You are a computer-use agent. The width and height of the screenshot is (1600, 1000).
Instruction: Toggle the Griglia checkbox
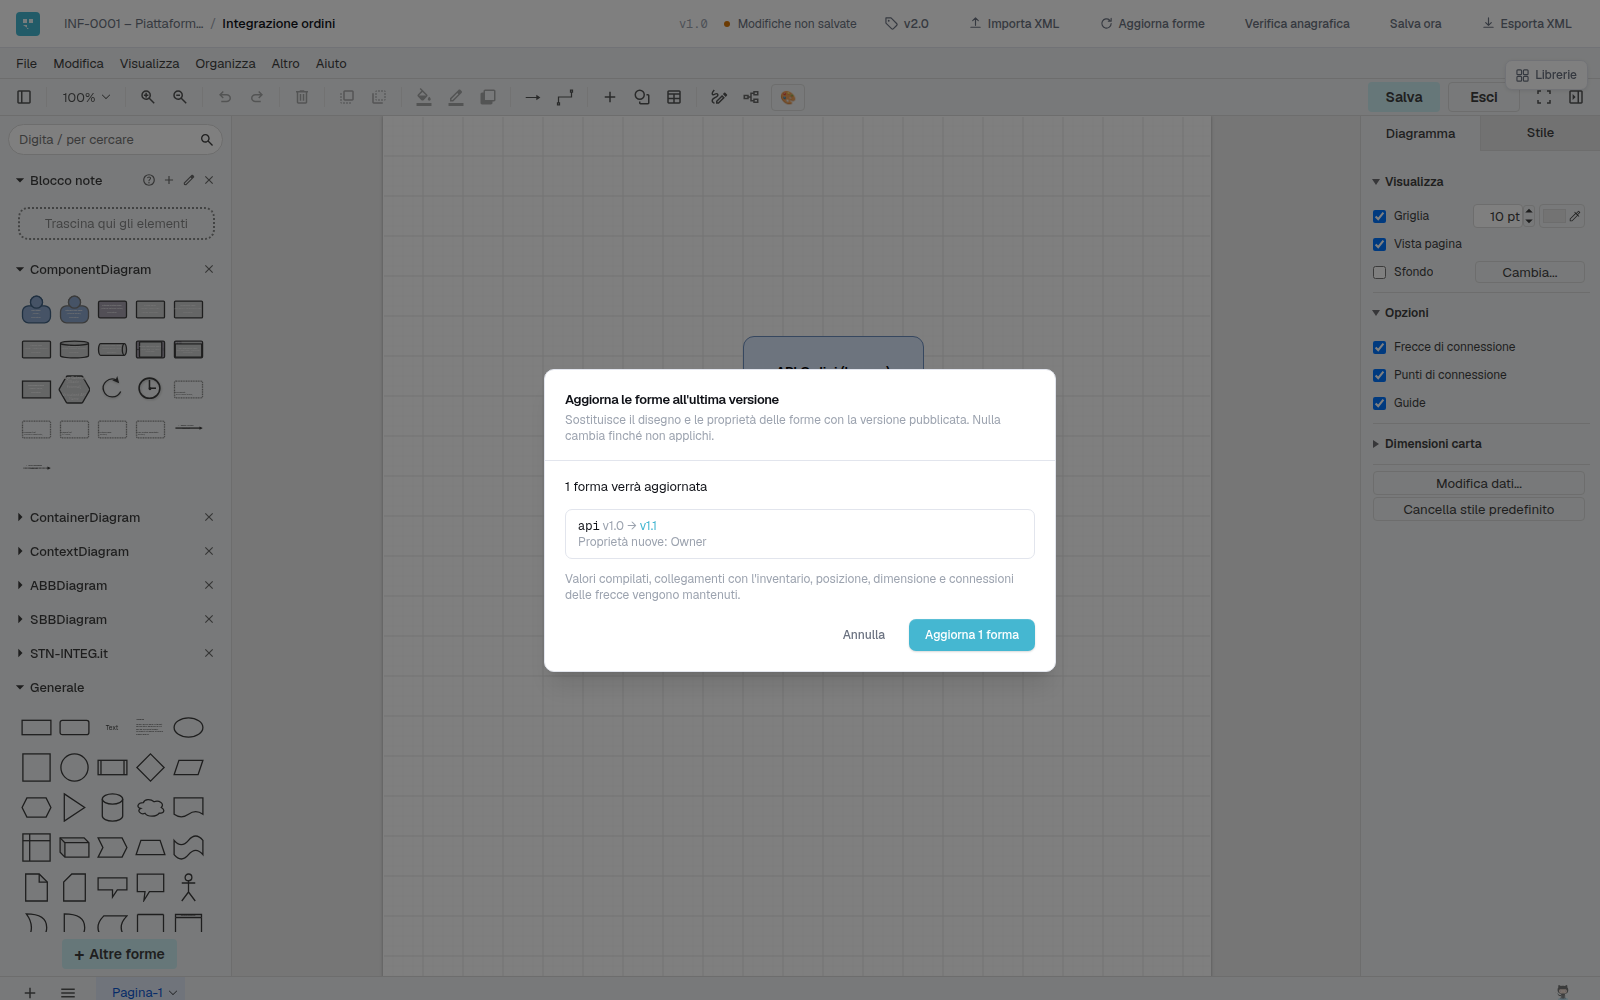pos(1379,216)
